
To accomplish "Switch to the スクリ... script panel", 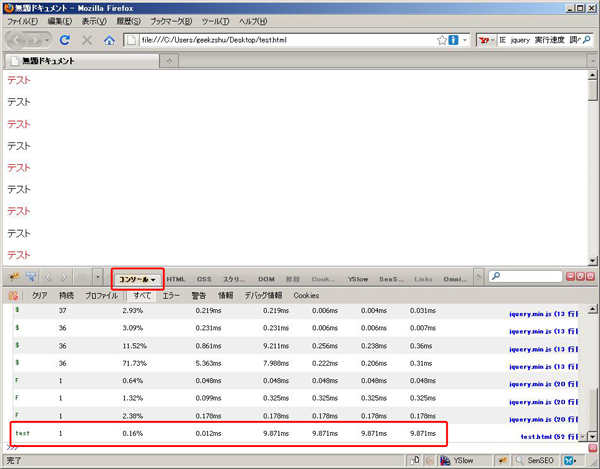I will tap(234, 279).
